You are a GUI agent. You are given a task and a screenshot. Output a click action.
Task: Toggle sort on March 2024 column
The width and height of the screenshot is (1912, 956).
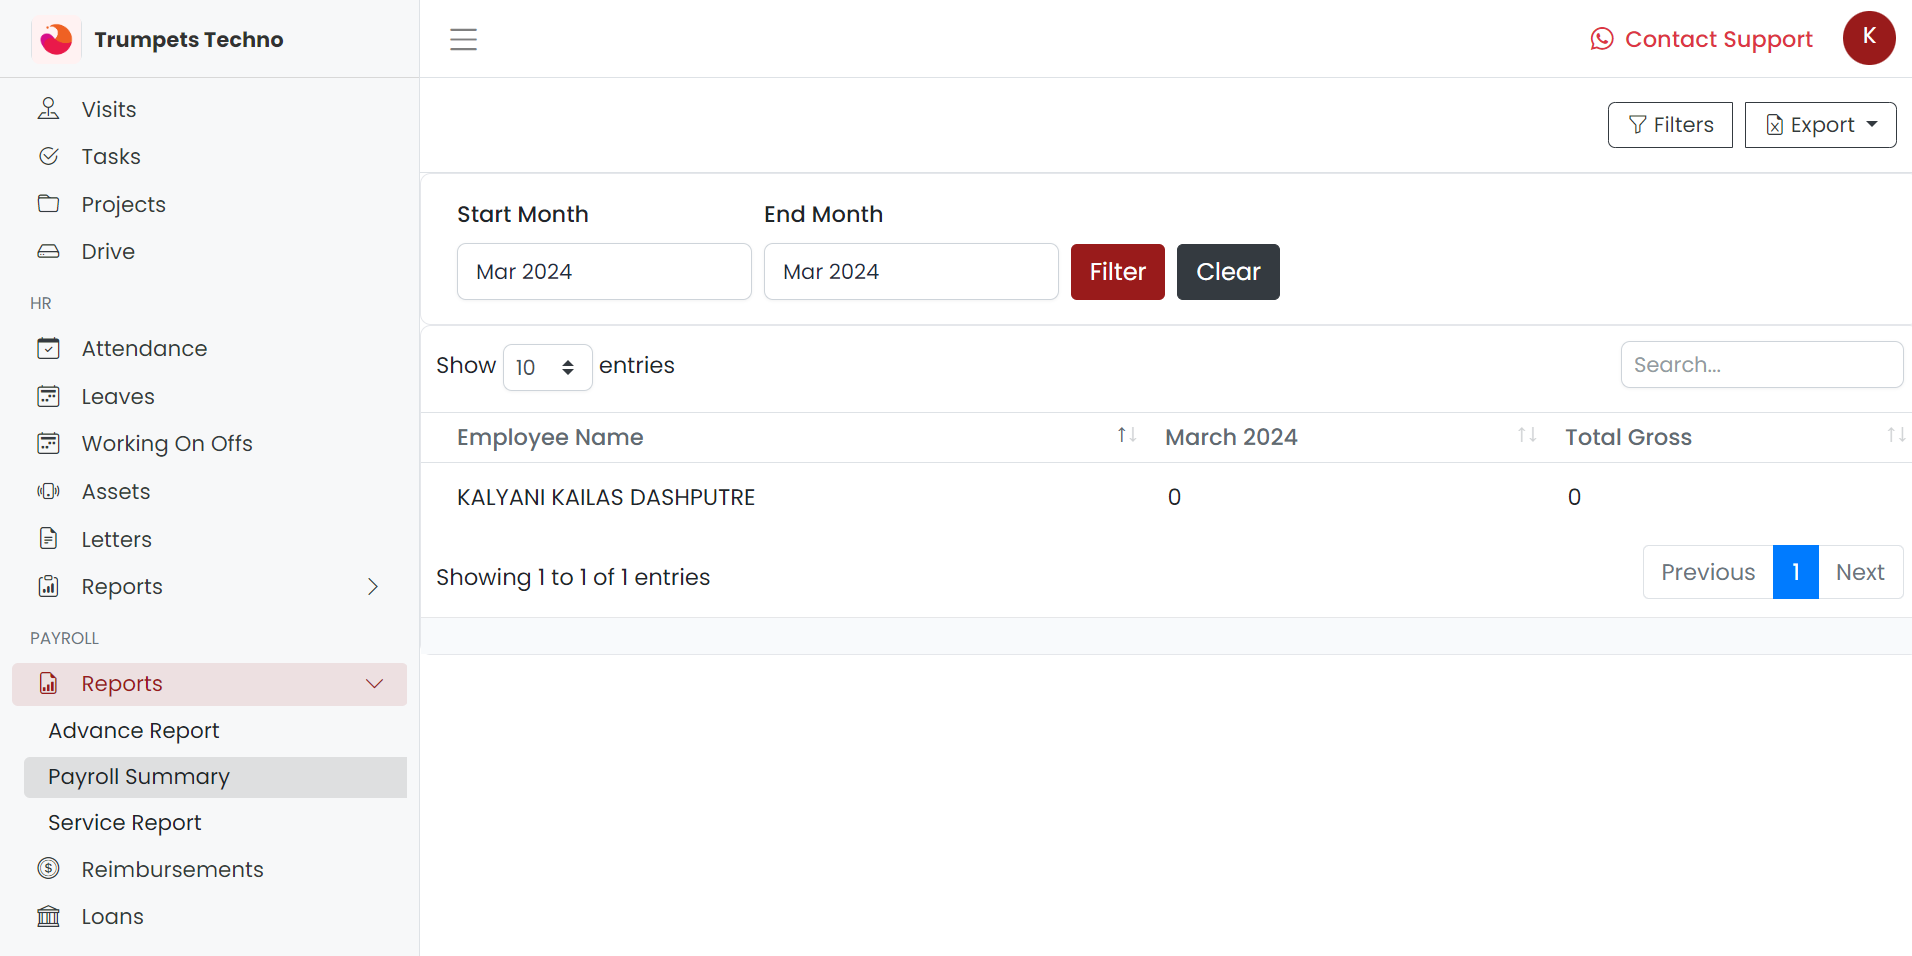tap(1526, 435)
